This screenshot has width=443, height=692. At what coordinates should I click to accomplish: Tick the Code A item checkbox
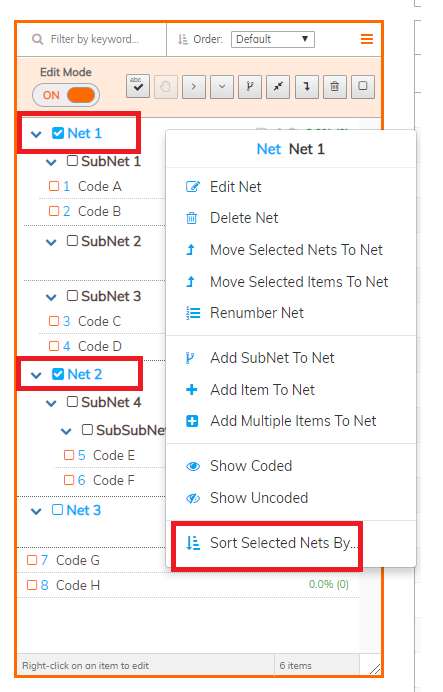tap(54, 186)
